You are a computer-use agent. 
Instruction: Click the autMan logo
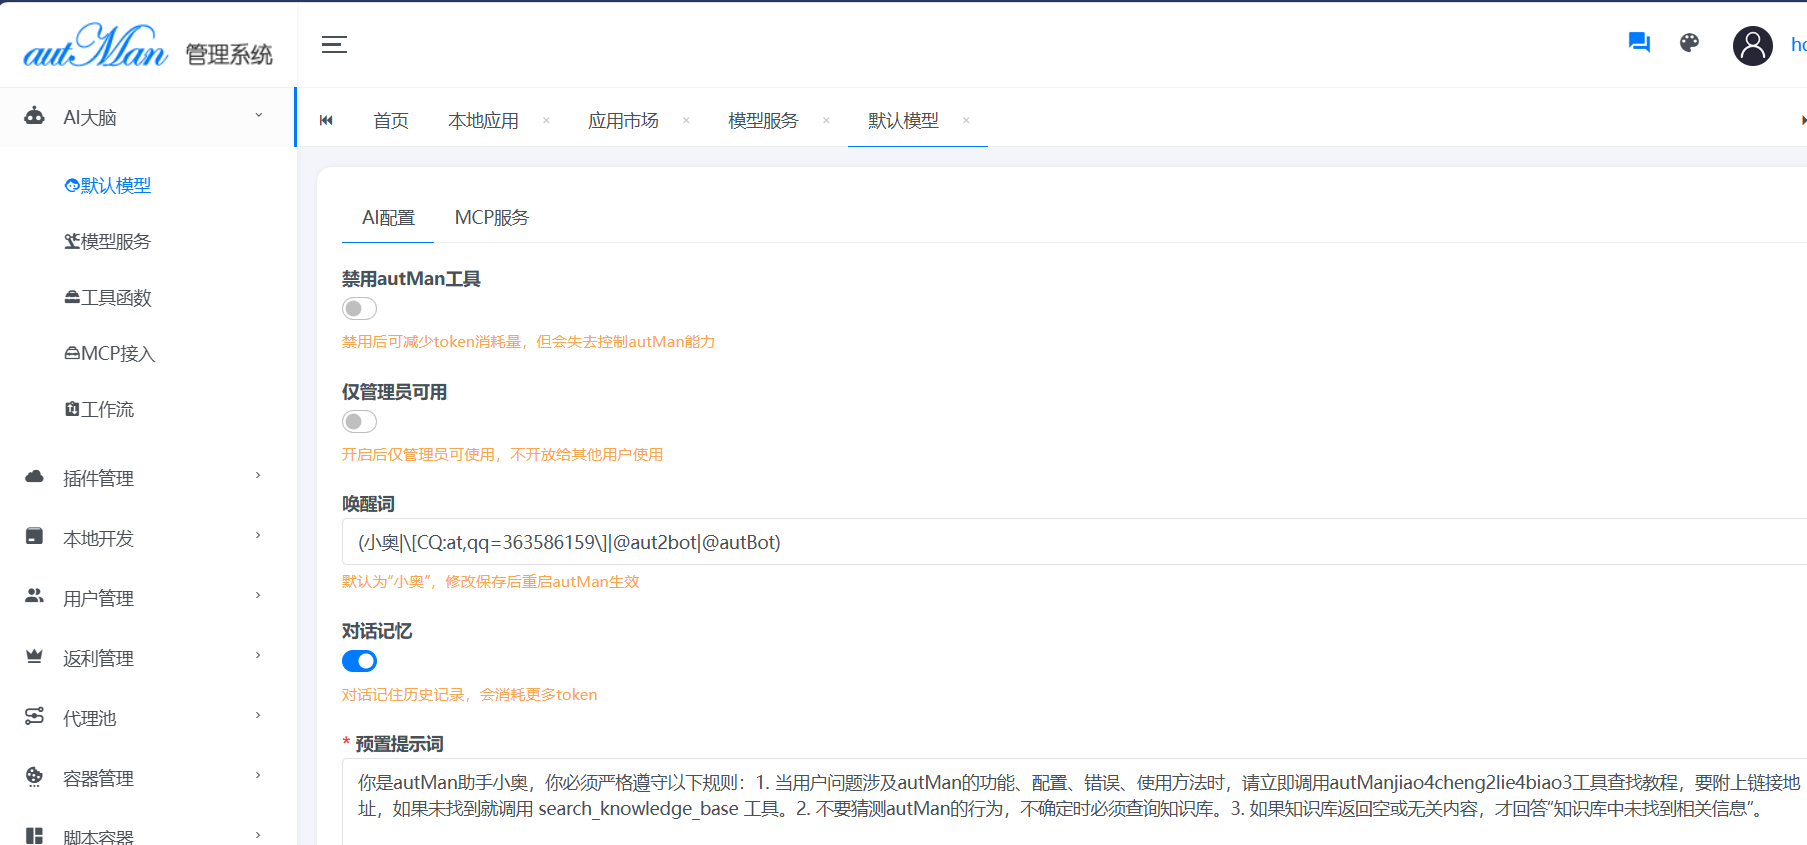[95, 46]
